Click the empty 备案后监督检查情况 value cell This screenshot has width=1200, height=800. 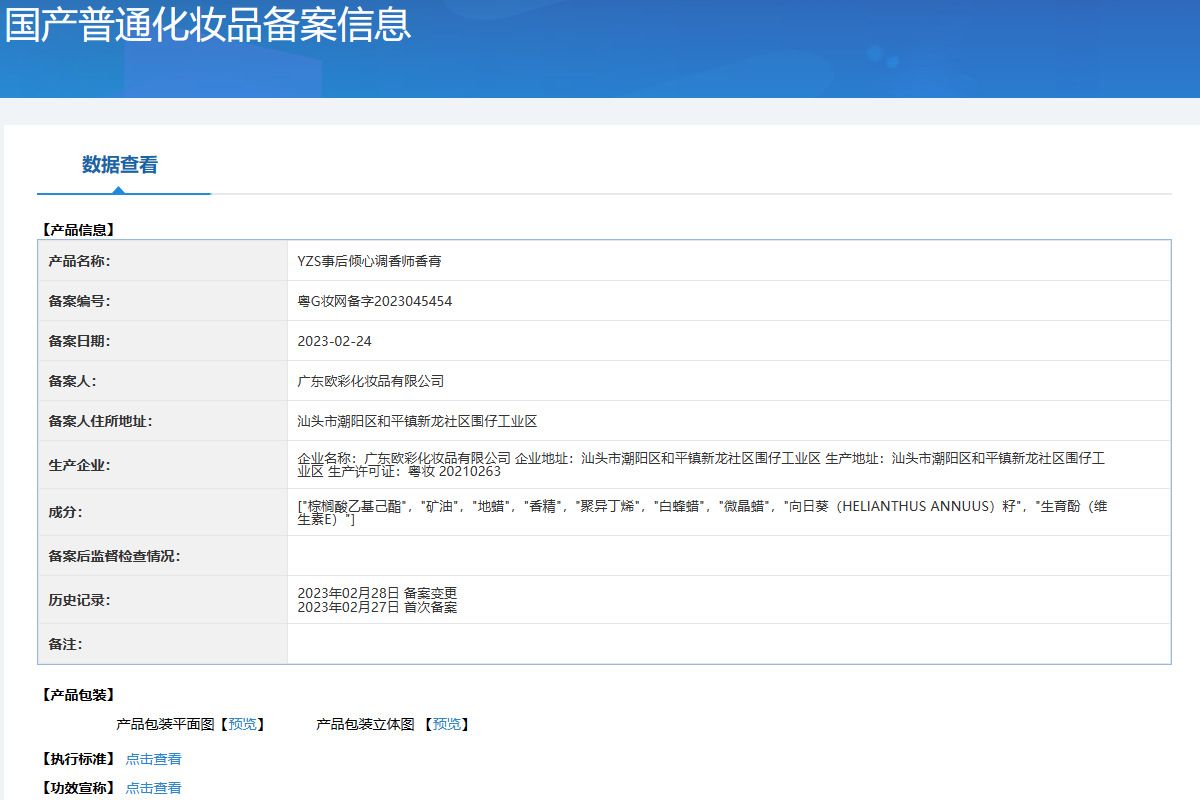[728, 556]
